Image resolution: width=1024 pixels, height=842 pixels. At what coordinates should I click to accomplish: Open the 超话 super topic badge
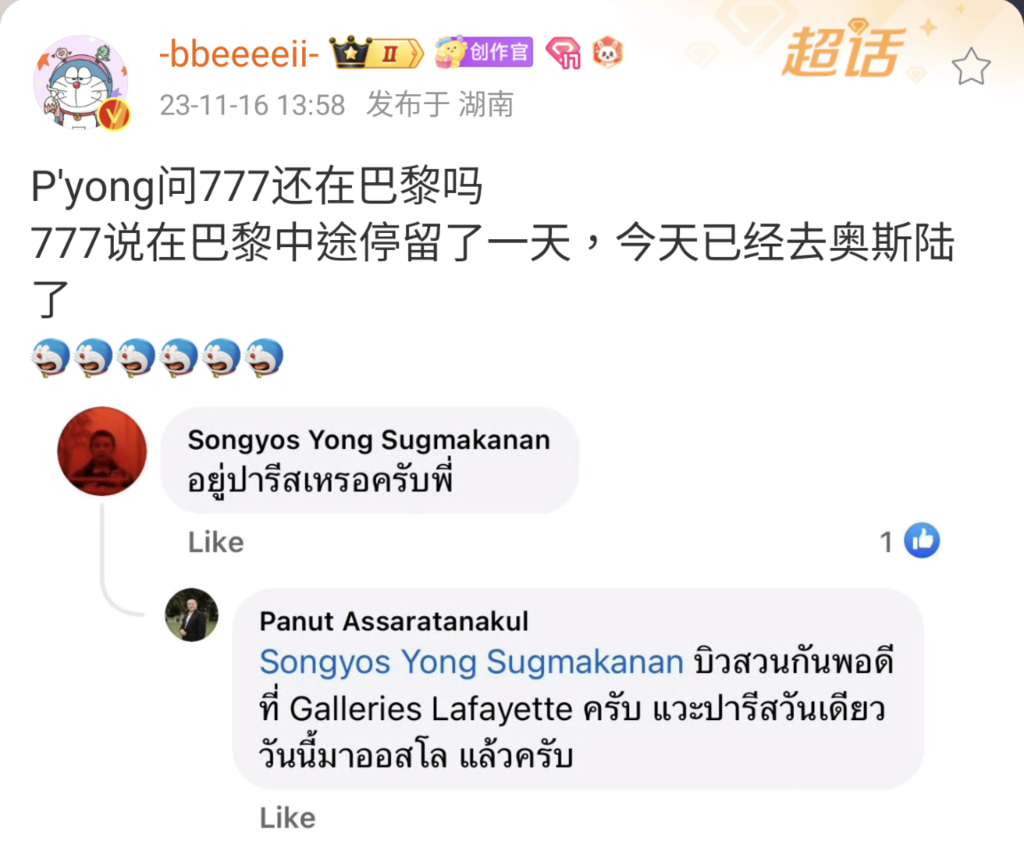pos(843,50)
